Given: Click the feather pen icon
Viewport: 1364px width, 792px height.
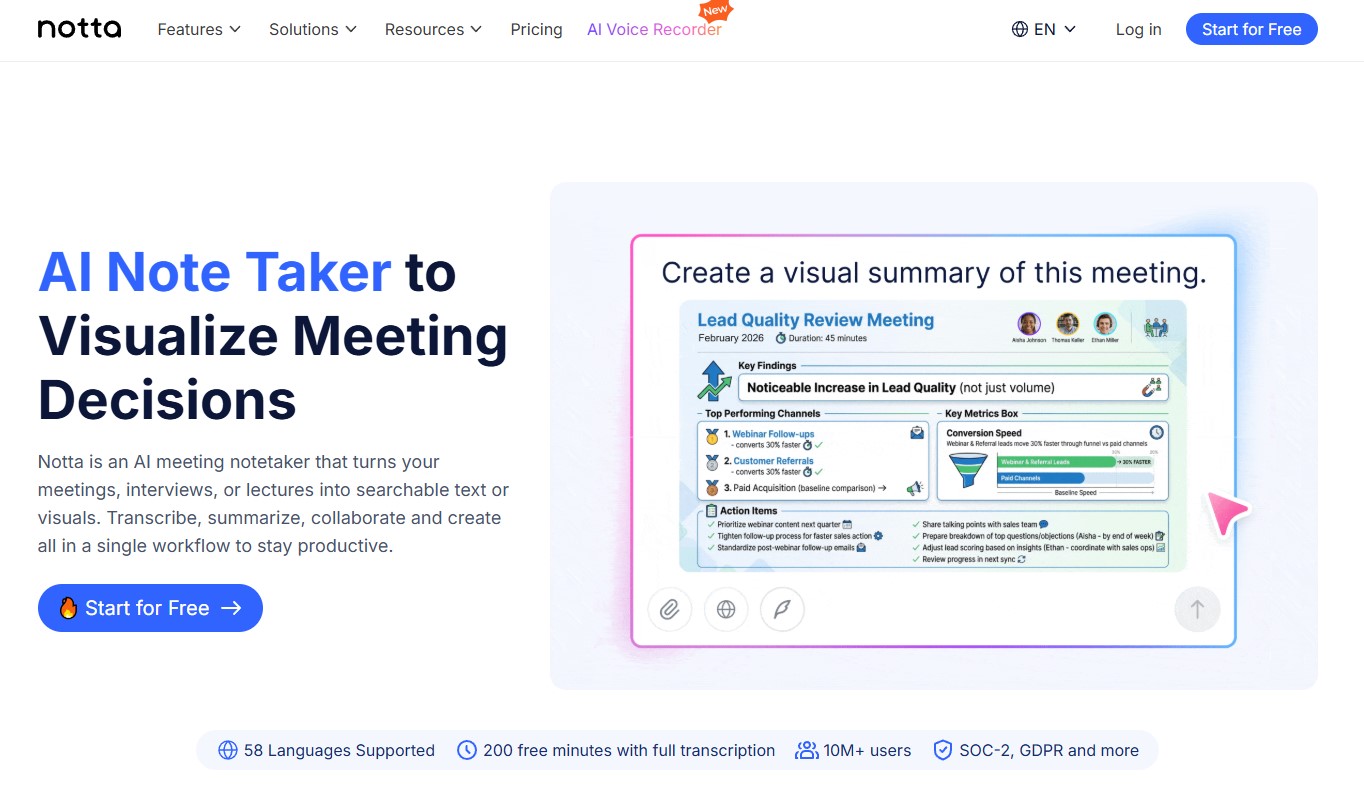Looking at the screenshot, I should coord(782,609).
